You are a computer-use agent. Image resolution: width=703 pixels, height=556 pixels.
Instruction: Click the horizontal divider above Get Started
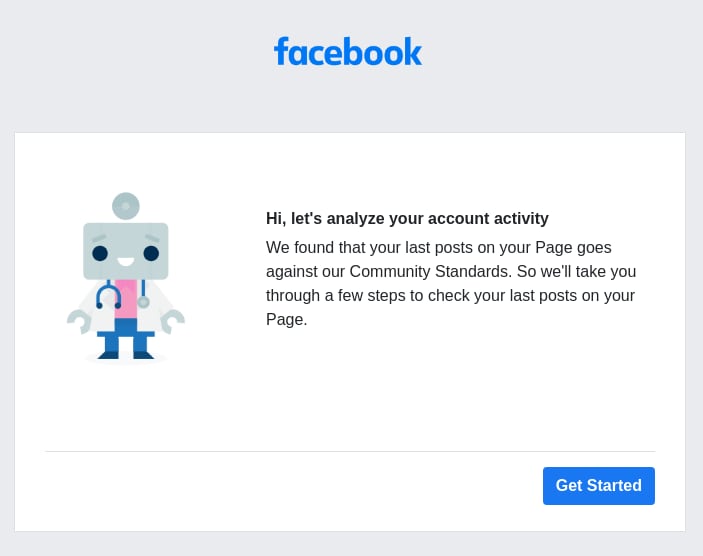350,451
